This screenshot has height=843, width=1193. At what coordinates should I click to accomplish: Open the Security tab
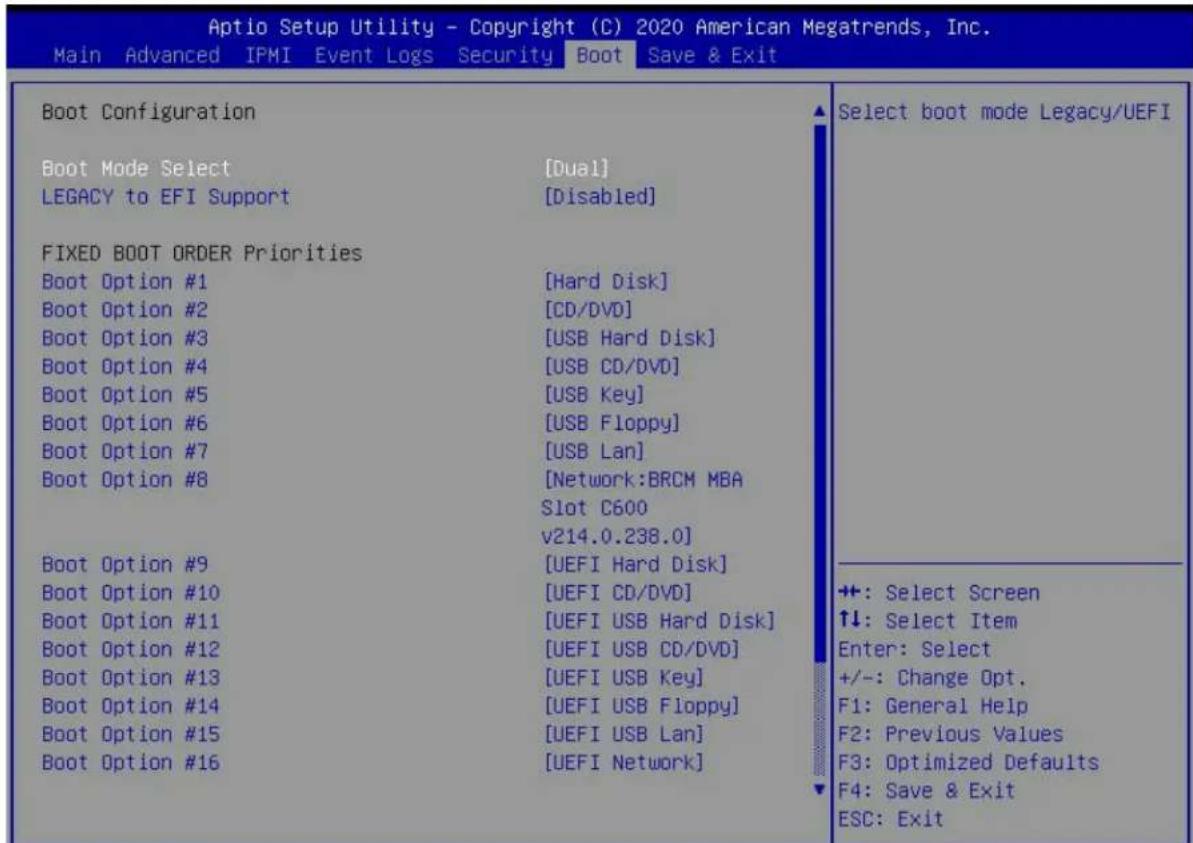click(505, 56)
